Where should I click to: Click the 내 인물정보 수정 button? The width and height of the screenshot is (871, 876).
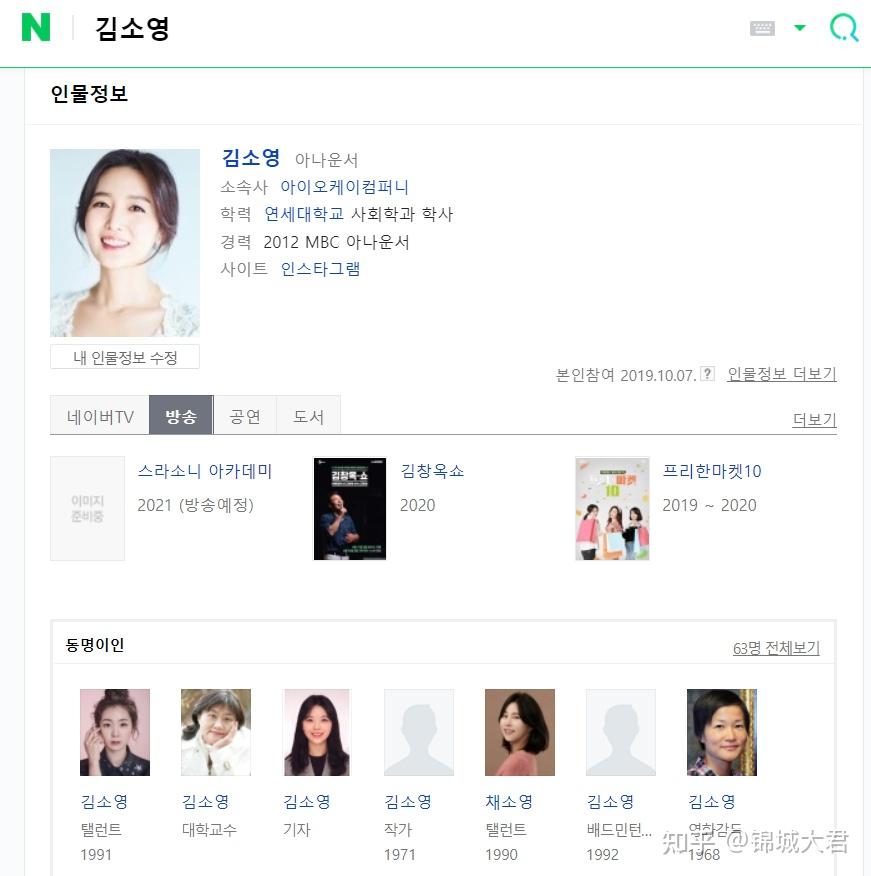125,357
